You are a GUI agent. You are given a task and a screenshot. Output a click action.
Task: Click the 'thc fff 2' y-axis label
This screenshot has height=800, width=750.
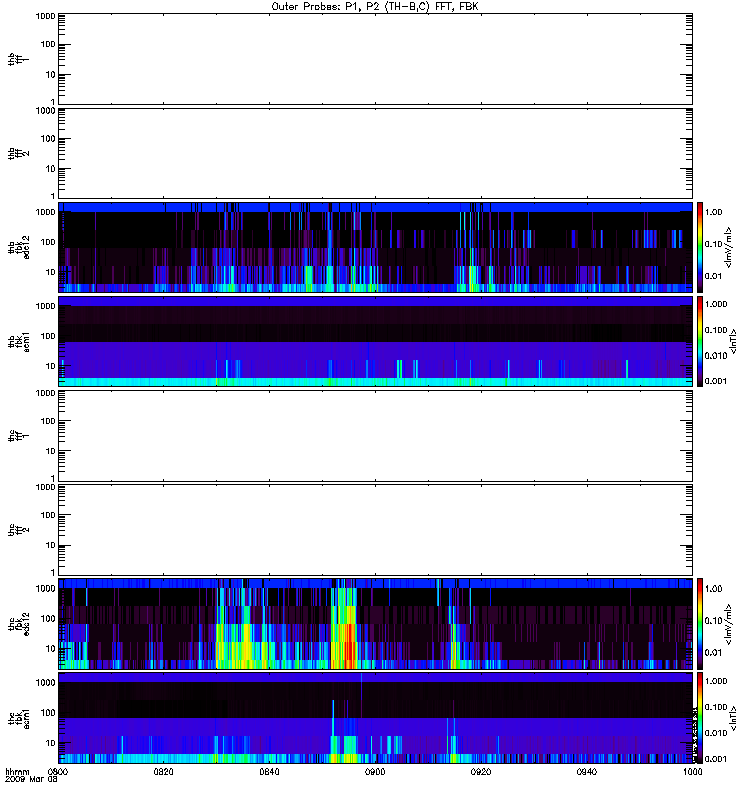[19, 530]
